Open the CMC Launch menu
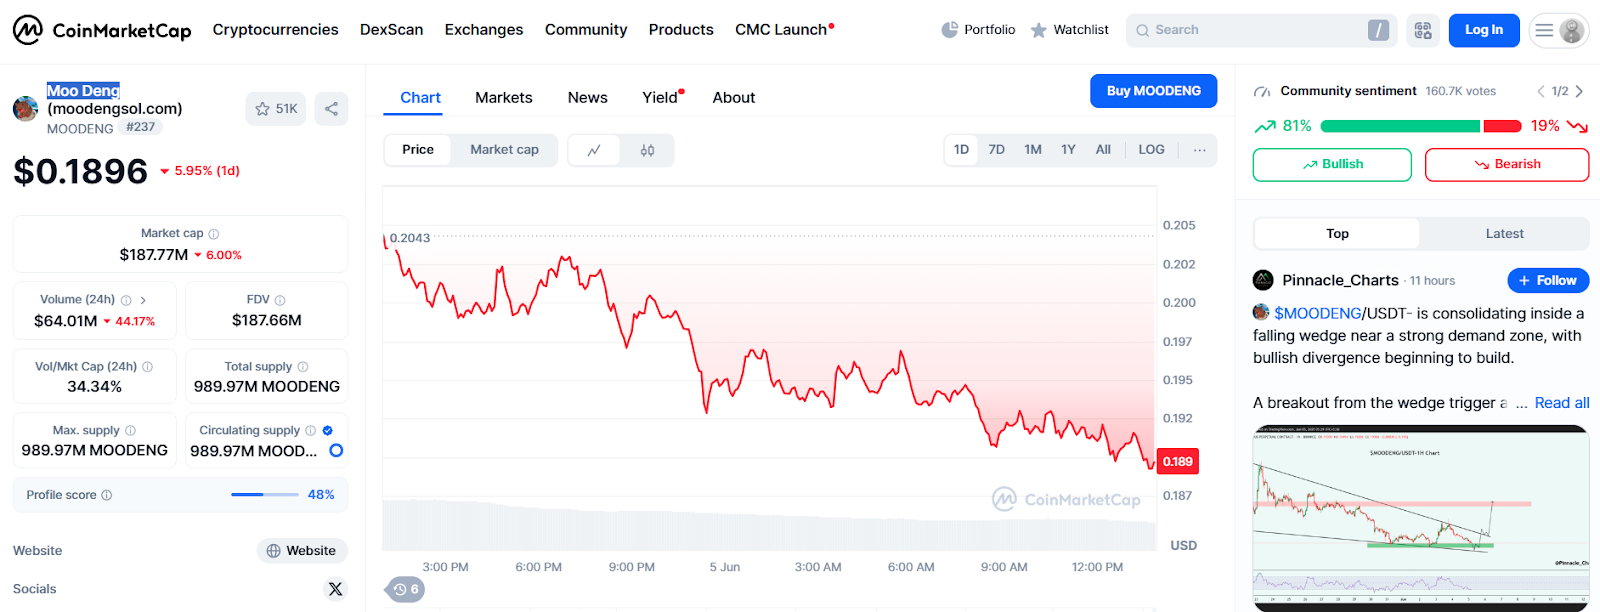The width and height of the screenshot is (1600, 612). click(x=784, y=30)
